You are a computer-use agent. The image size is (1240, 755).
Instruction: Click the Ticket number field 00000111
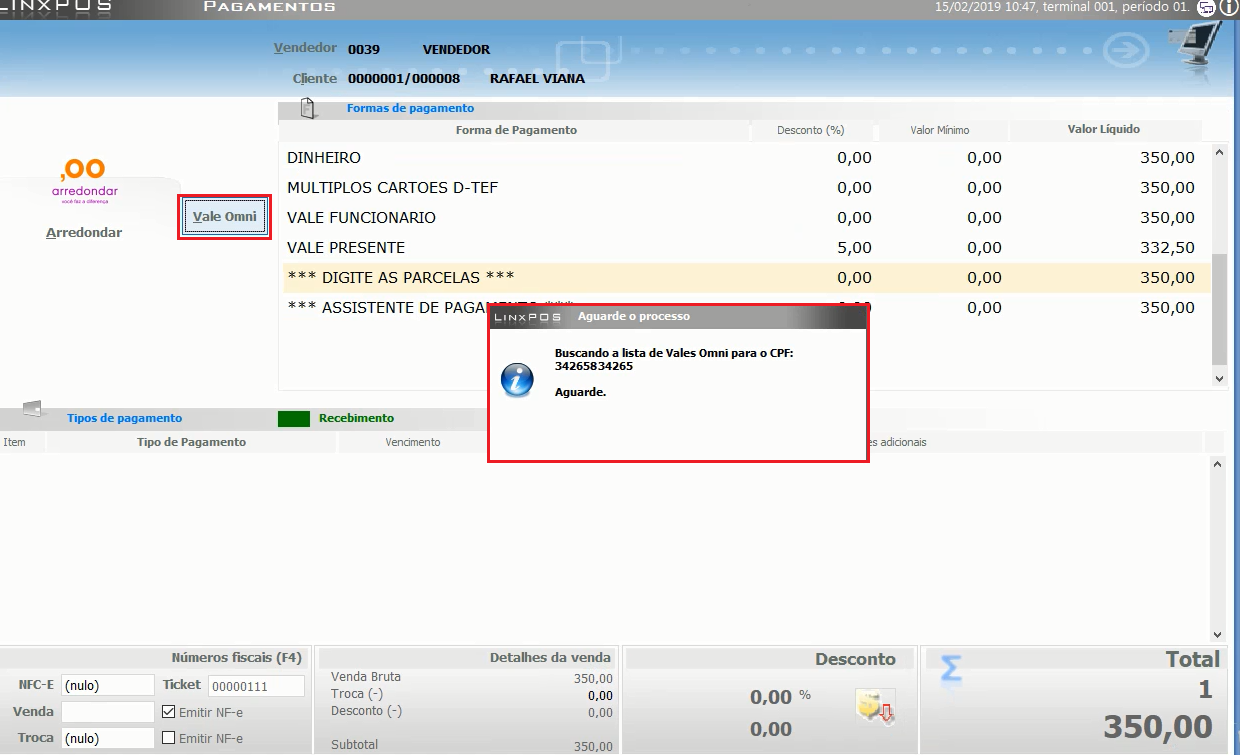point(256,685)
